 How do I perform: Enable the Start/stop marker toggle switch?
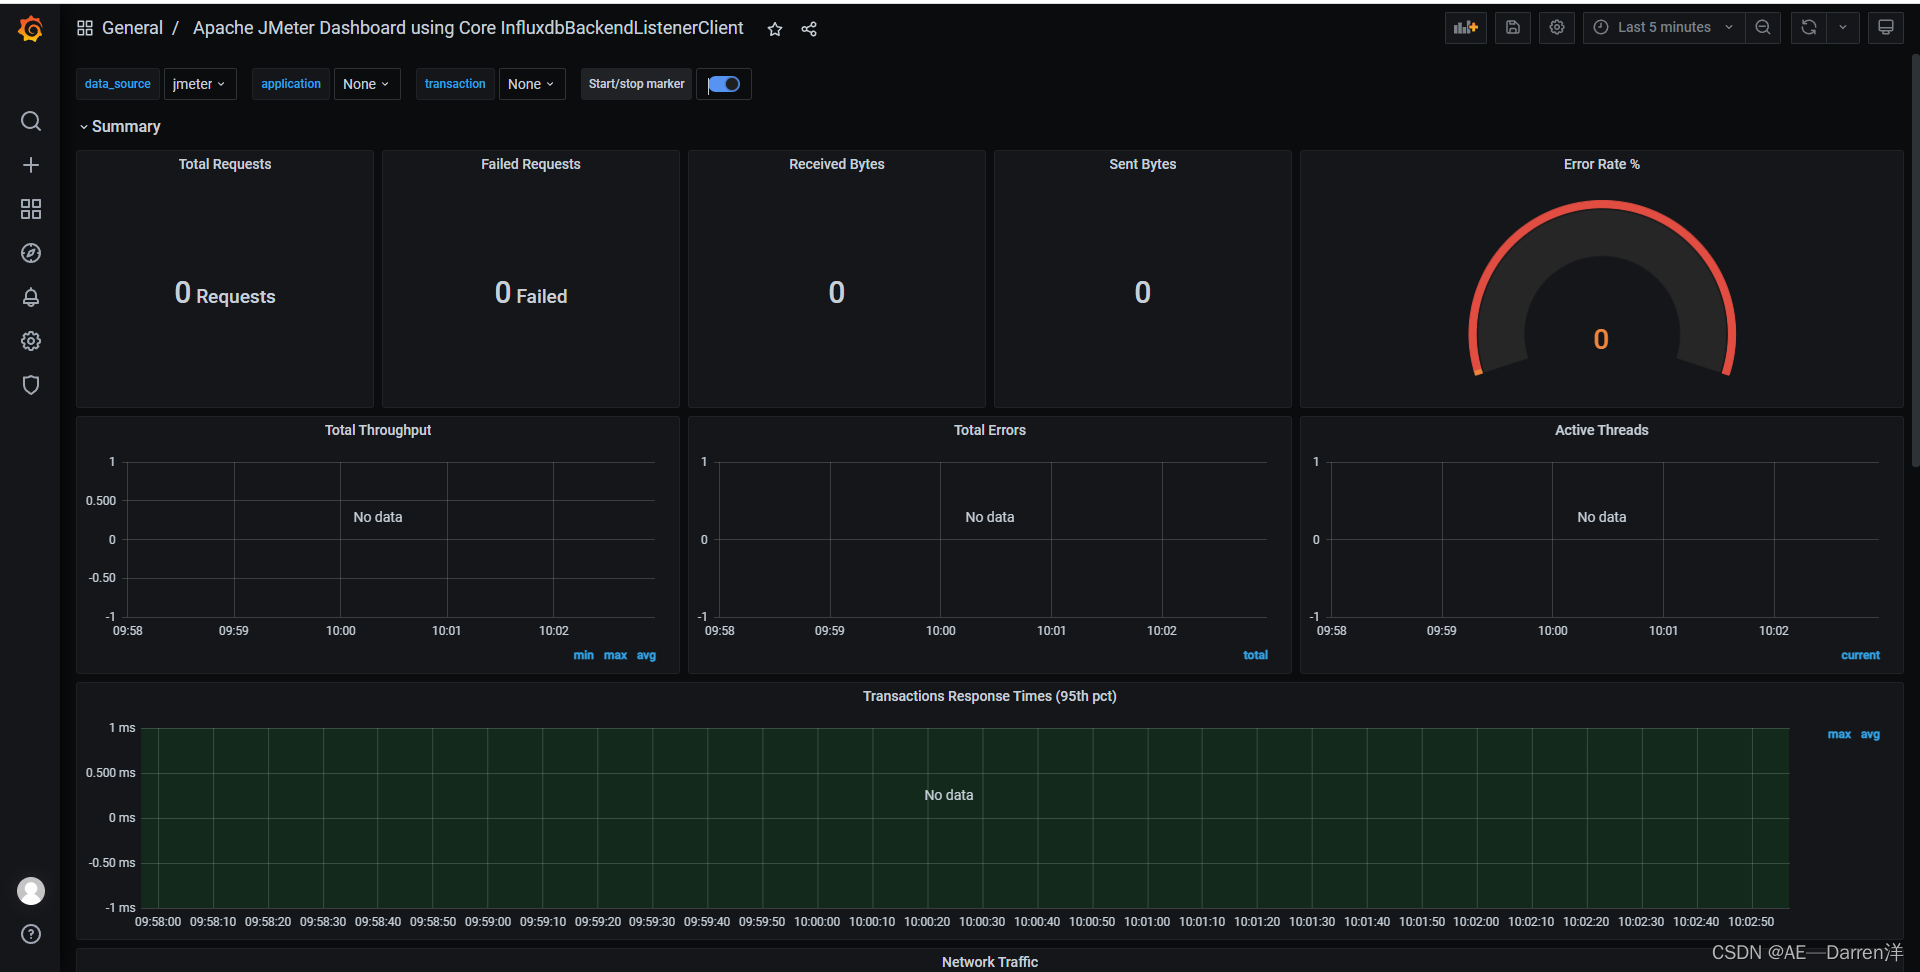pyautogui.click(x=723, y=84)
